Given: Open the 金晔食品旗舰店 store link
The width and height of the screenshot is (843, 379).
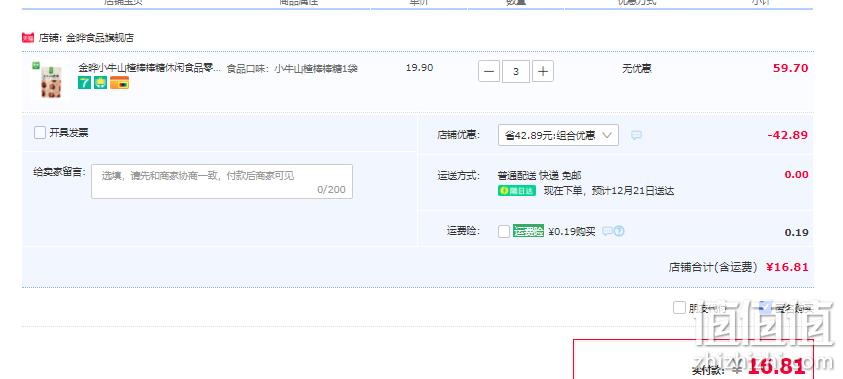Looking at the screenshot, I should click(x=100, y=38).
